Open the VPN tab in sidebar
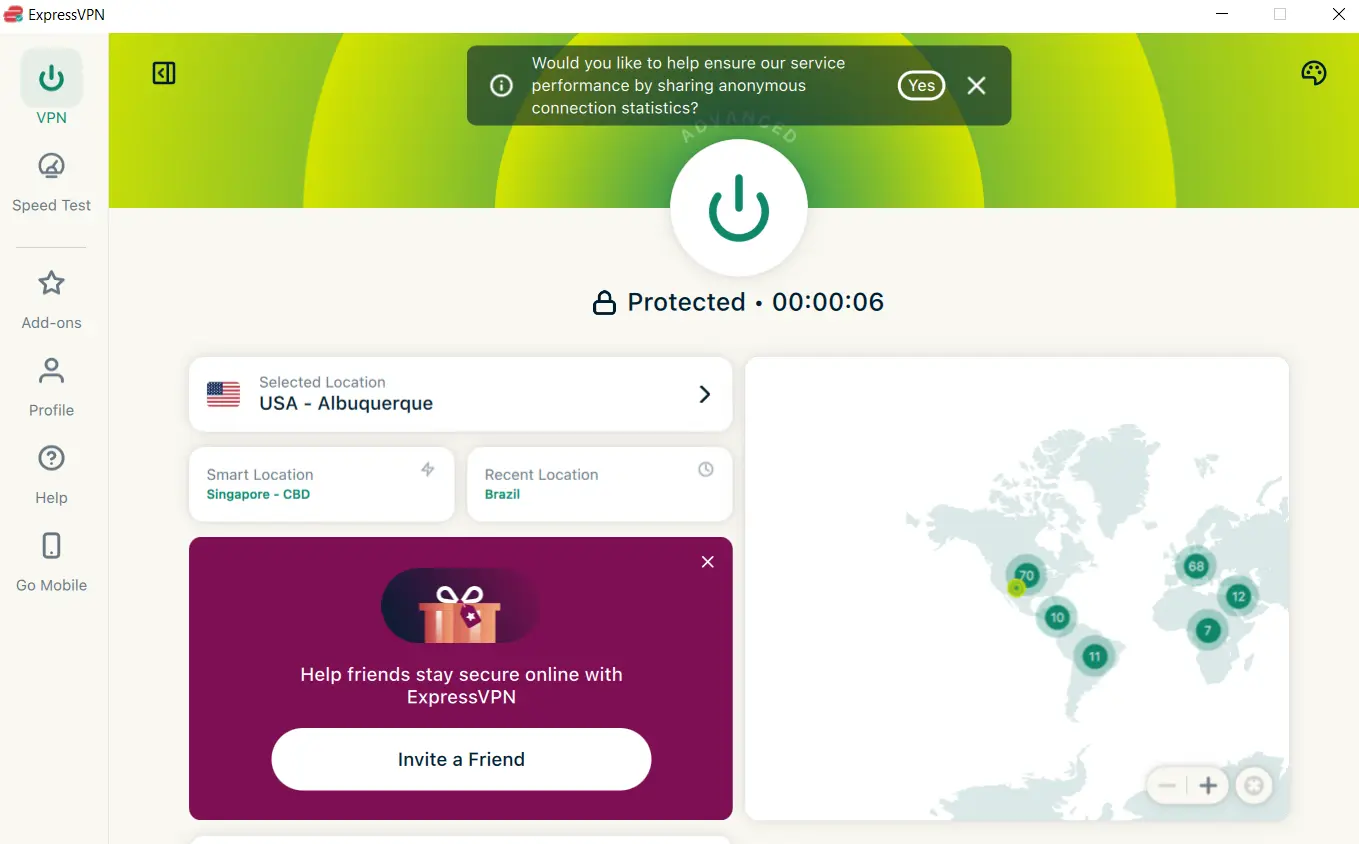Image resolution: width=1359 pixels, height=844 pixels. coord(51,89)
